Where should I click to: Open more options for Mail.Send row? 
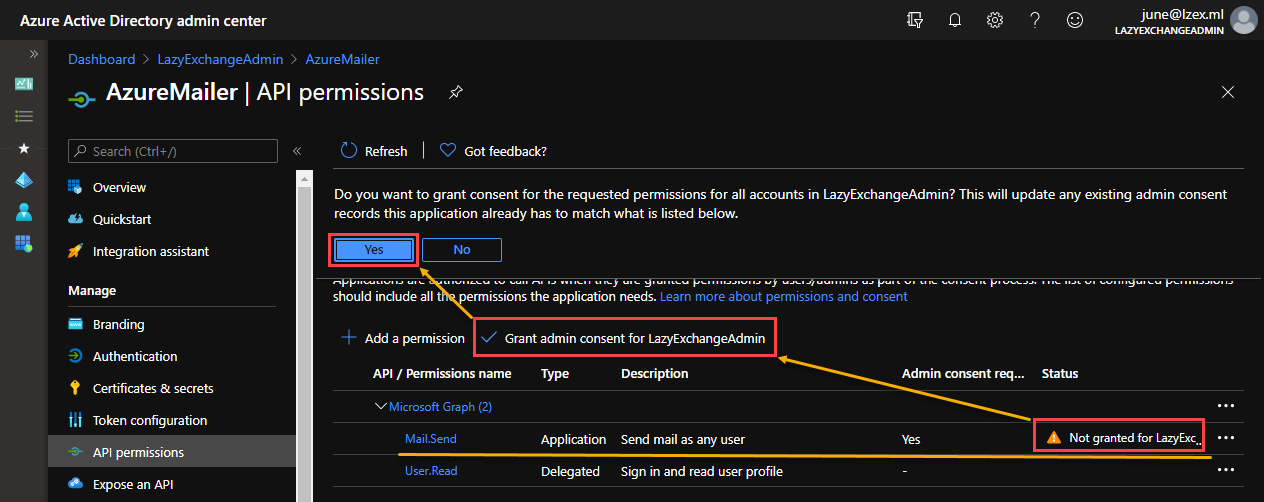(x=1226, y=438)
